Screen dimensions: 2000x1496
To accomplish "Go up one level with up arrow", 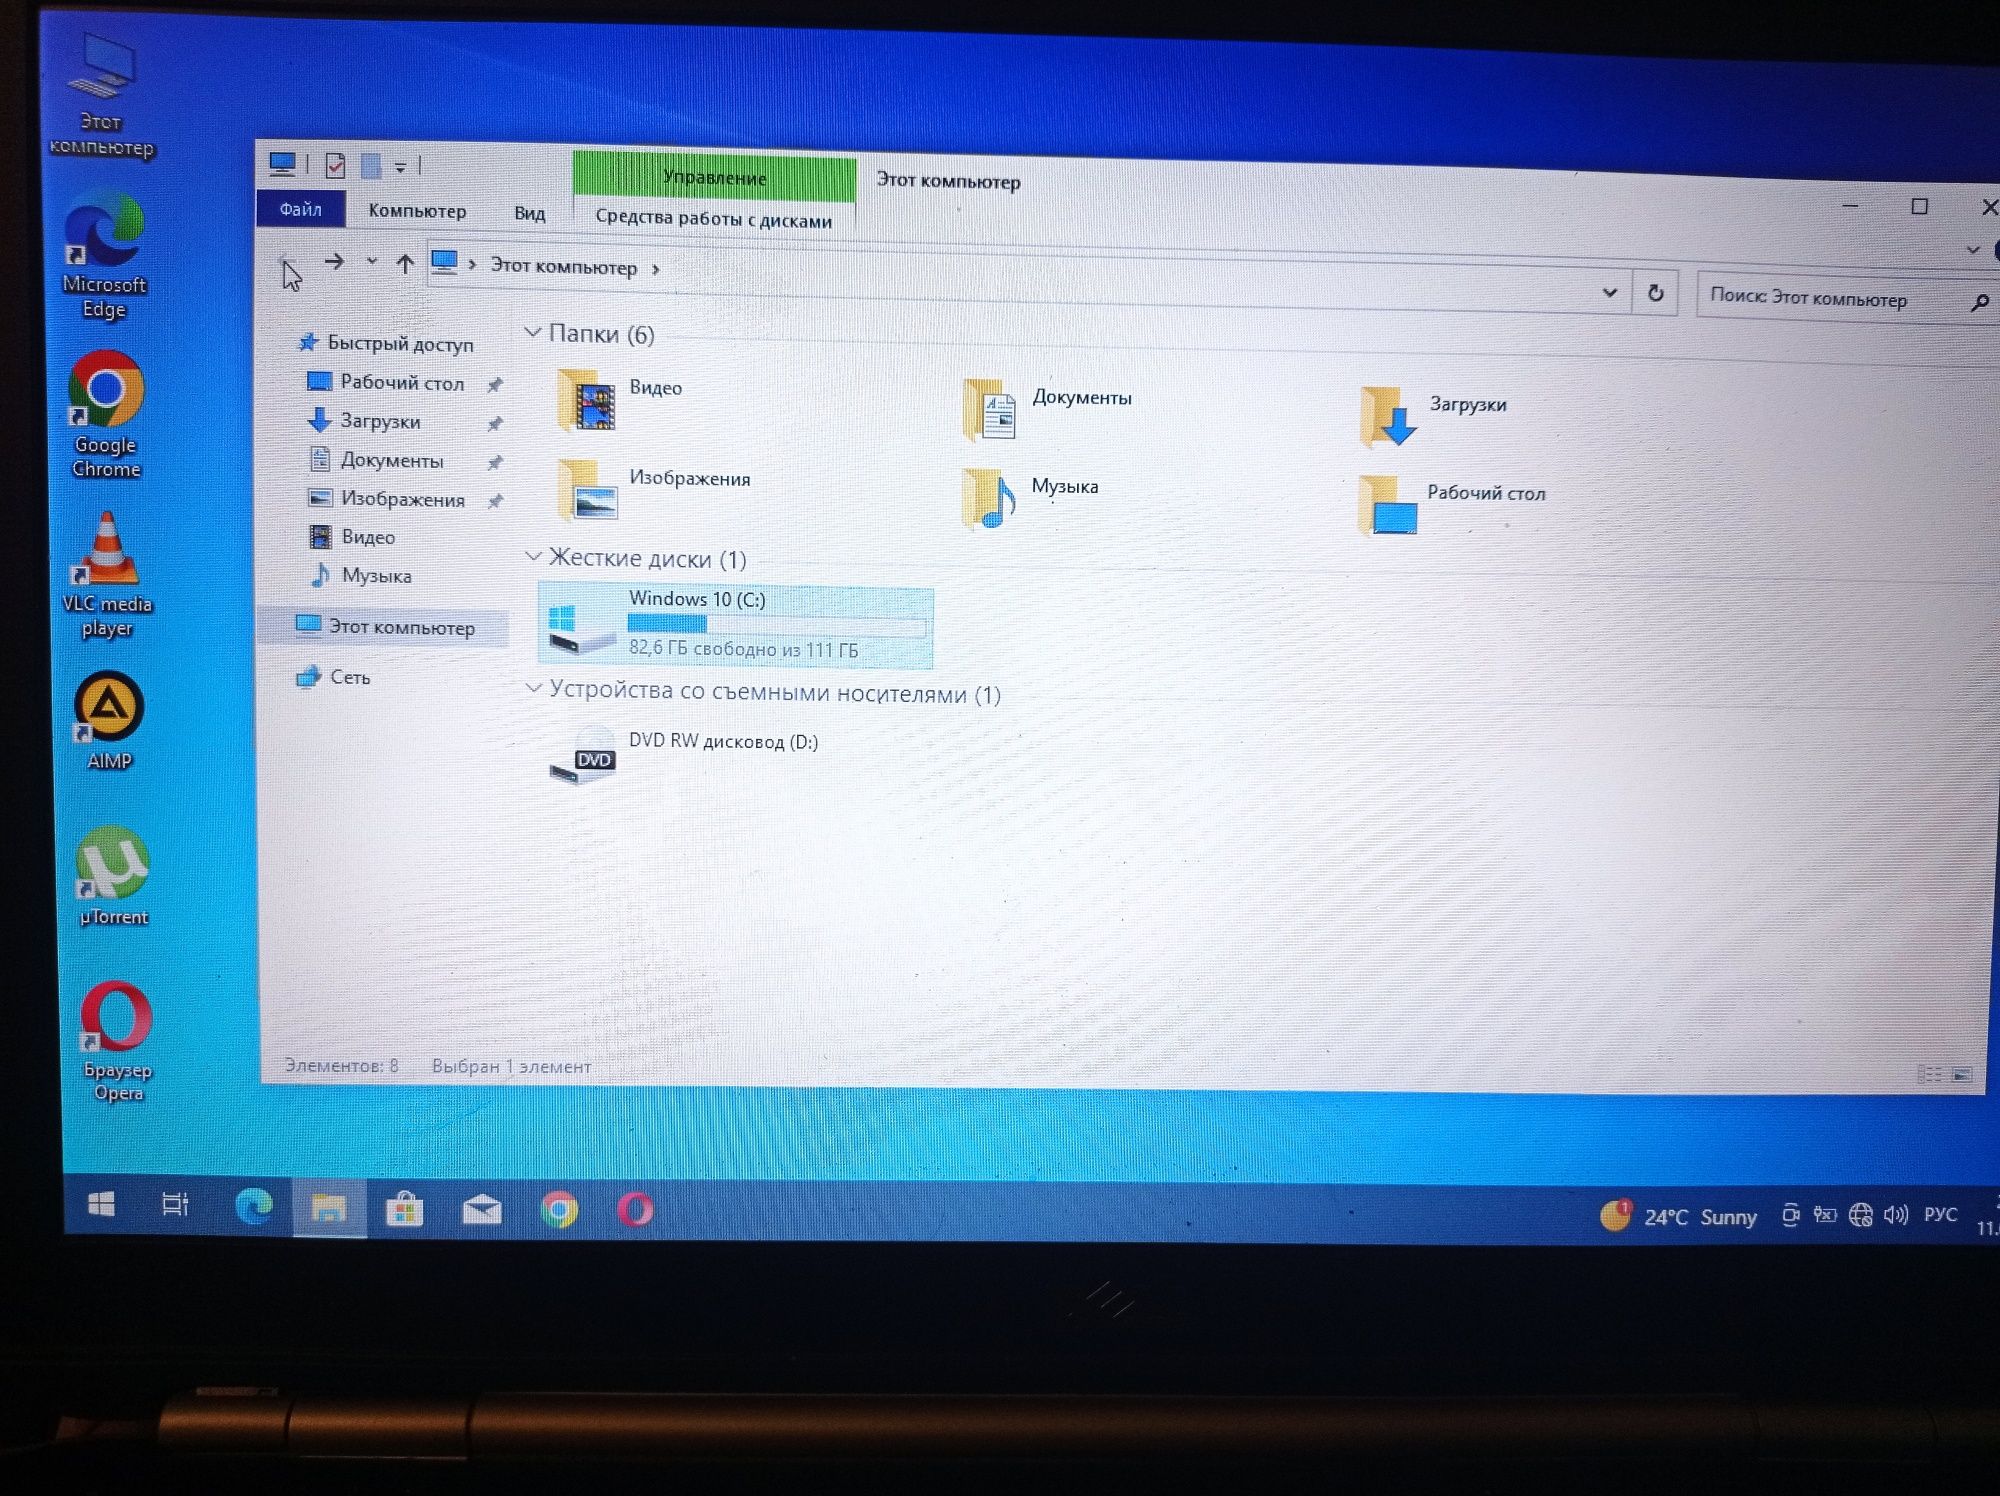I will click(x=405, y=264).
